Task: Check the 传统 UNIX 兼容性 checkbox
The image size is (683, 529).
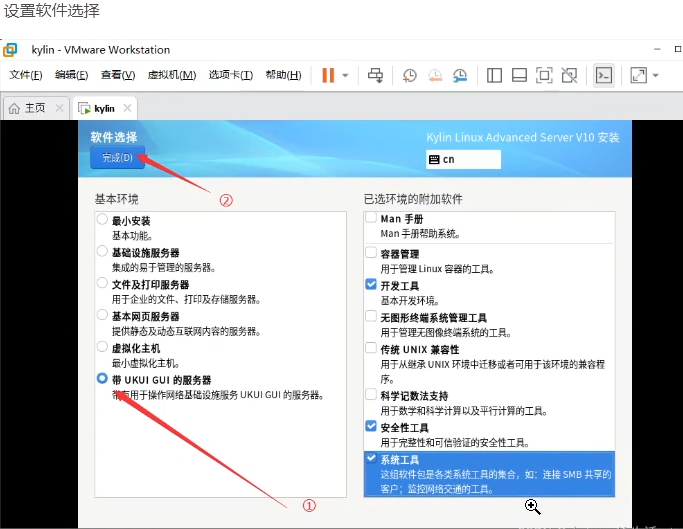Action: (371, 348)
